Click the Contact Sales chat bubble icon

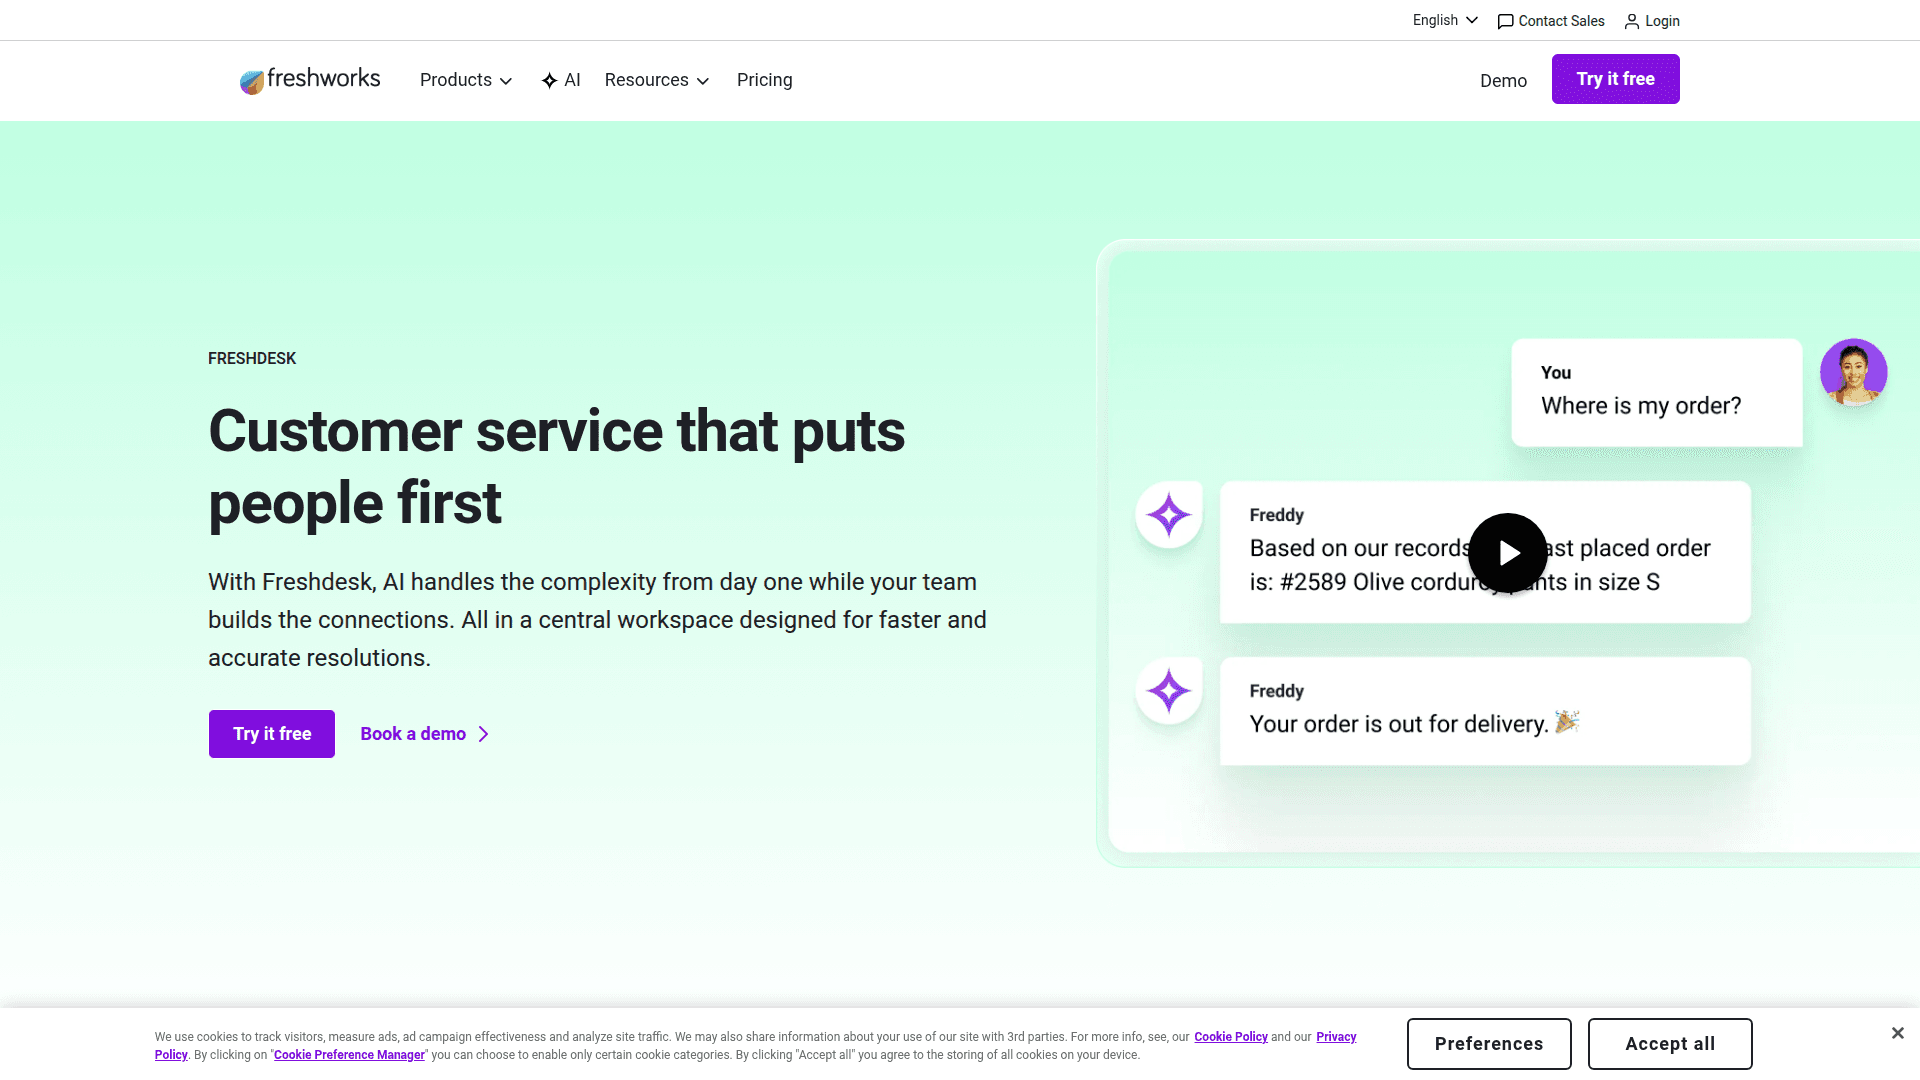point(1505,21)
